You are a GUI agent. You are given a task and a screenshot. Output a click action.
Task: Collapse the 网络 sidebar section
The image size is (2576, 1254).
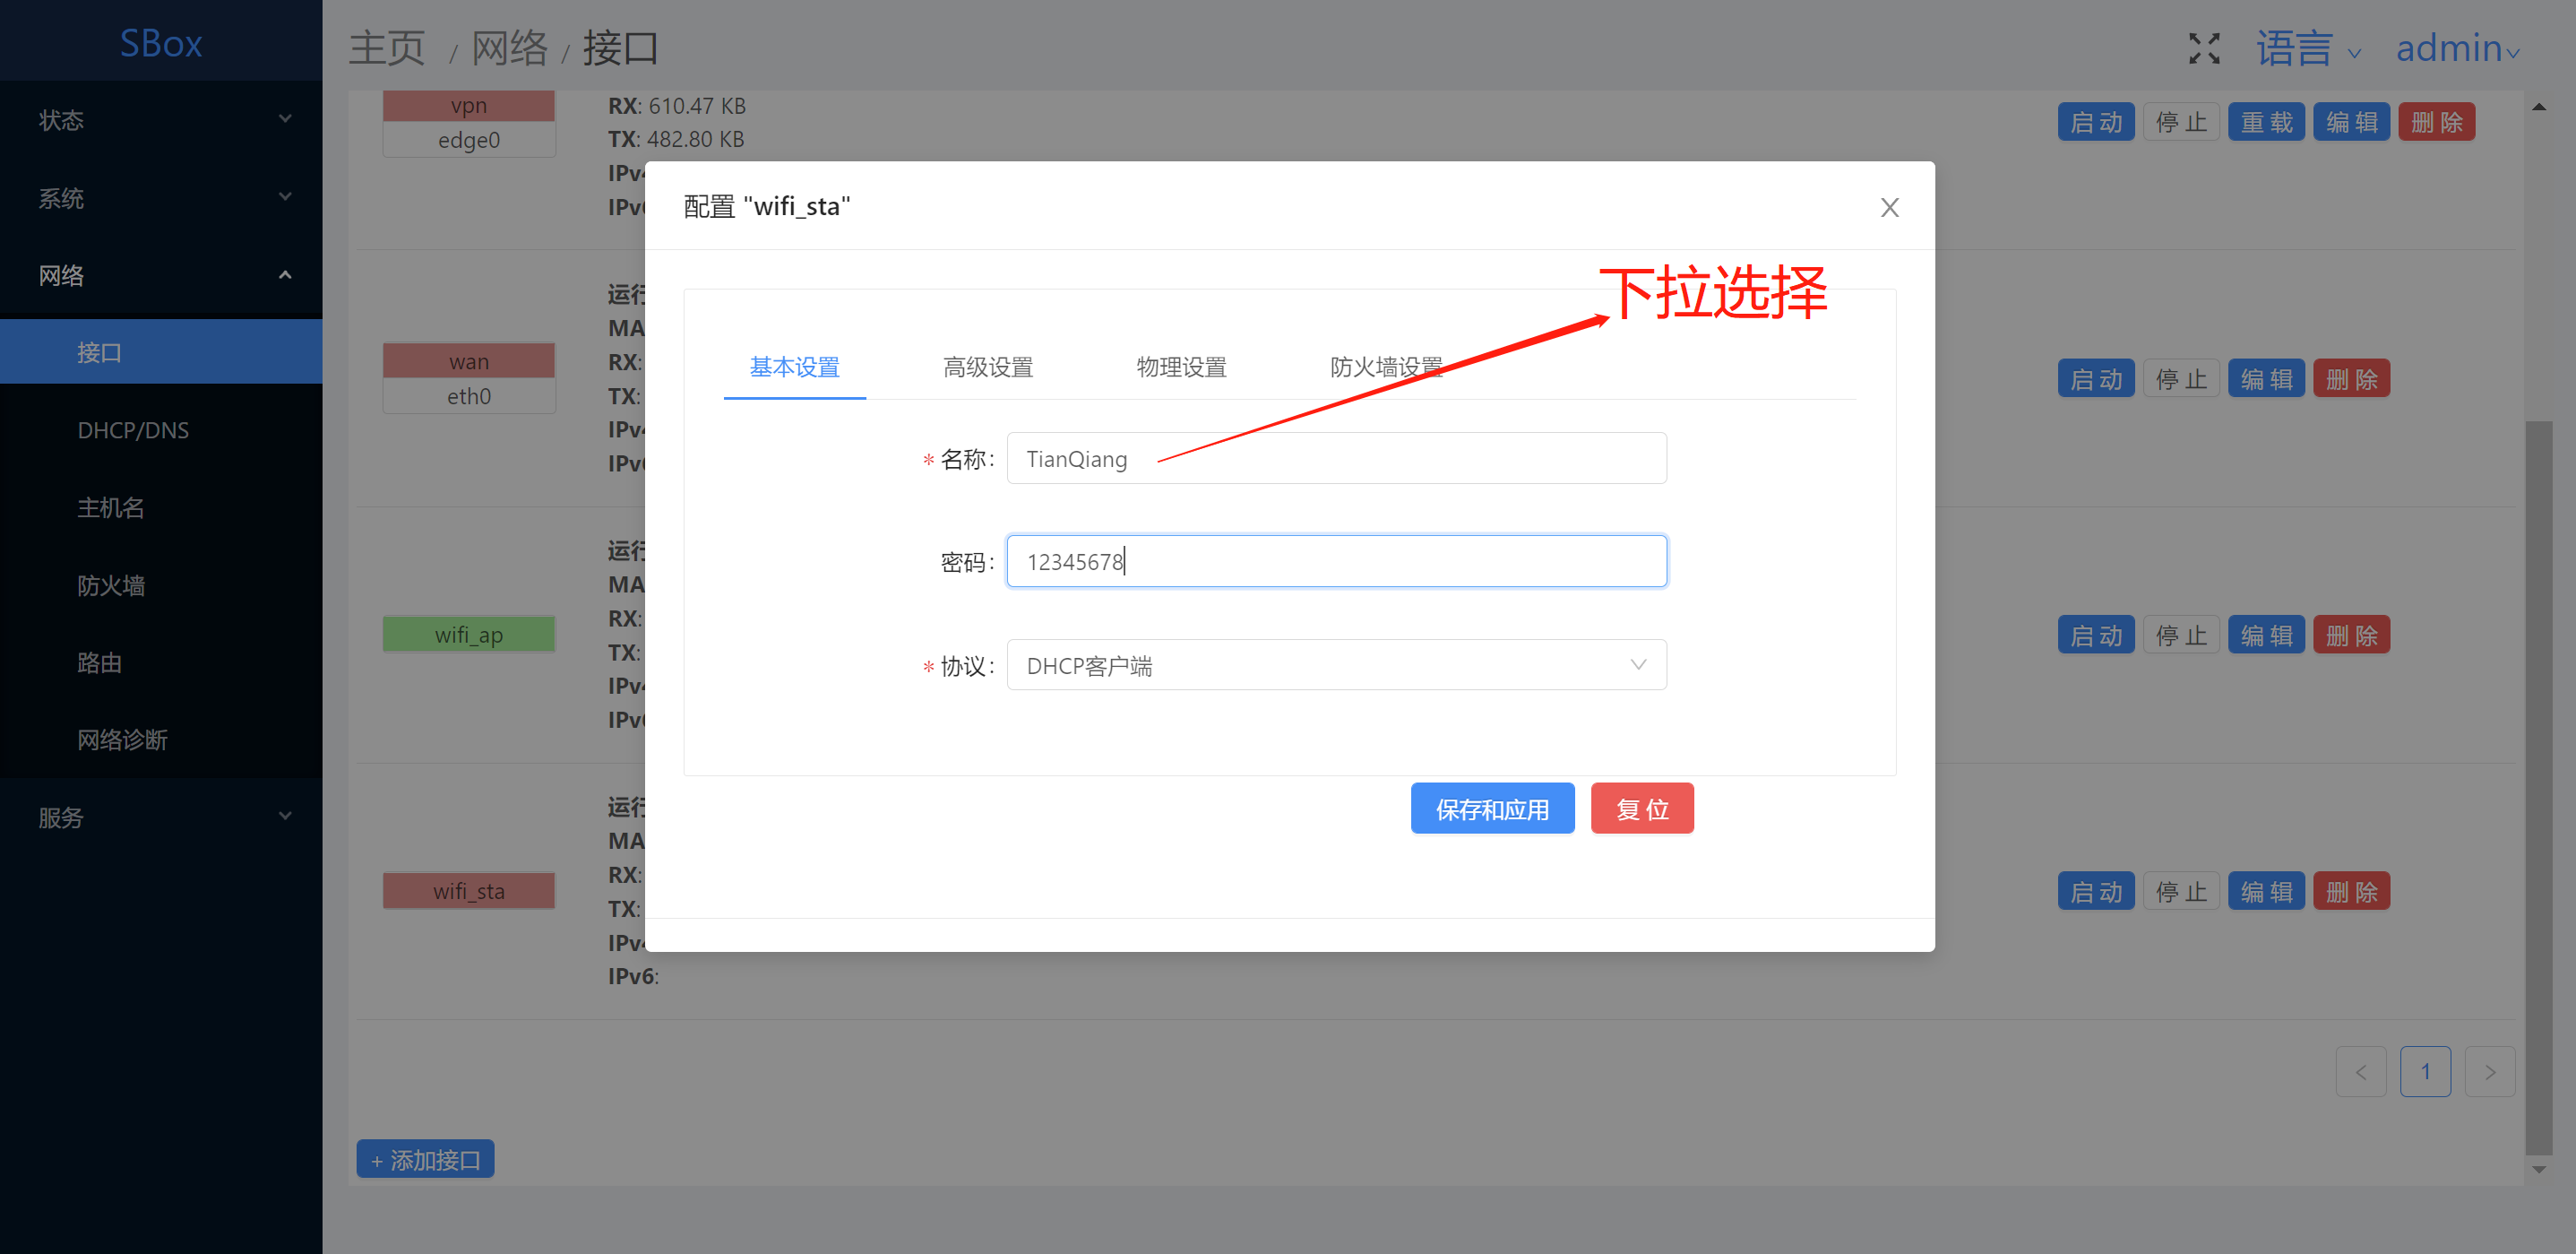click(161, 275)
